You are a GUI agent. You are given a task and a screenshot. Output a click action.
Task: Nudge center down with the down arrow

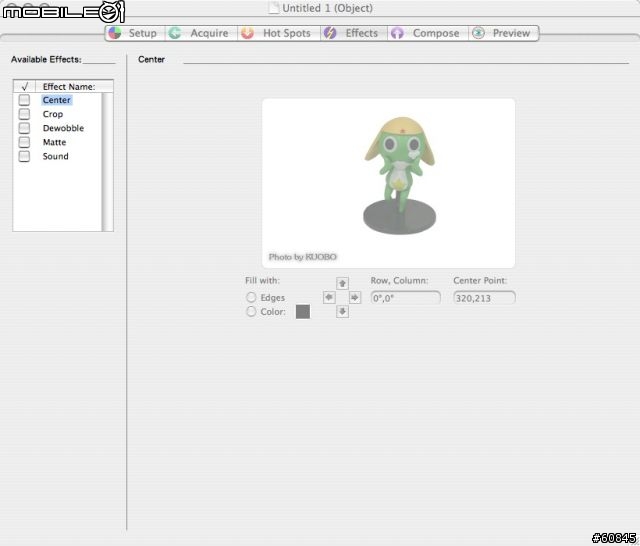342,312
